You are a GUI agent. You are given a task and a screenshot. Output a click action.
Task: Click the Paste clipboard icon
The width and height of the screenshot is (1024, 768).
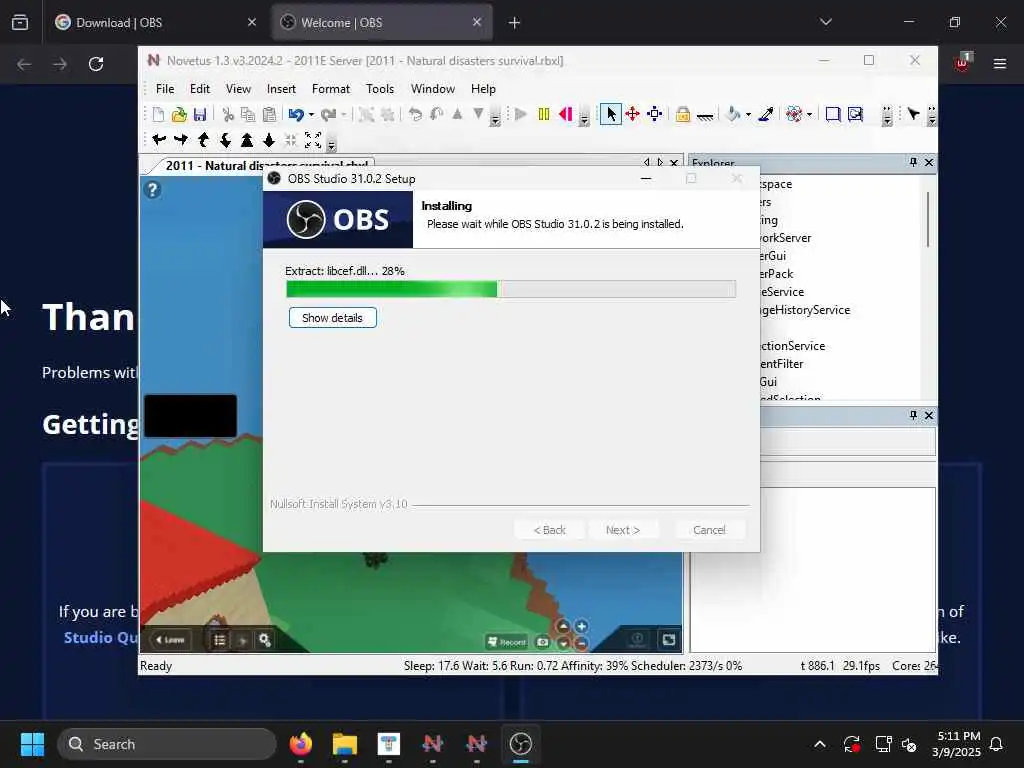coord(269,115)
